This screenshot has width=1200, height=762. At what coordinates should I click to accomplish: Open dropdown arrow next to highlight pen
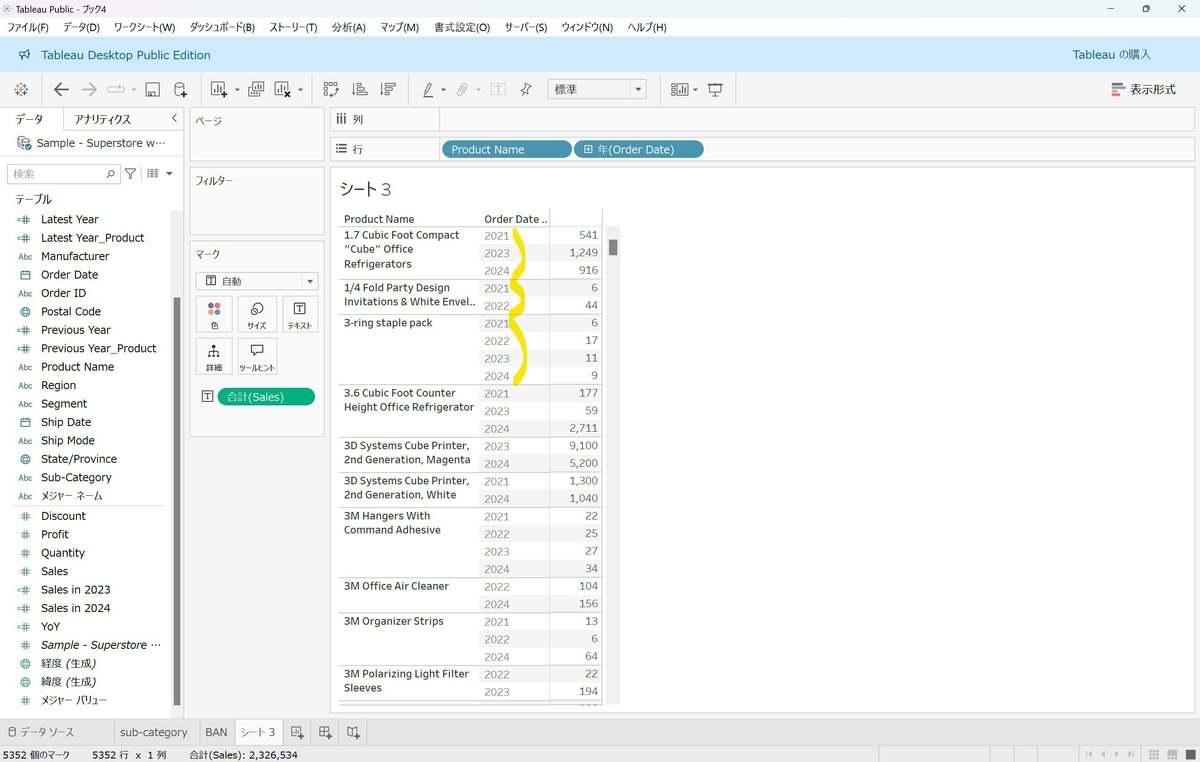pos(443,91)
